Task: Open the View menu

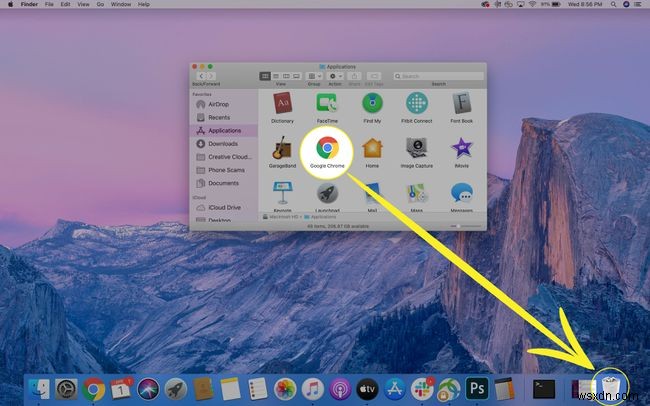Action: click(83, 4)
